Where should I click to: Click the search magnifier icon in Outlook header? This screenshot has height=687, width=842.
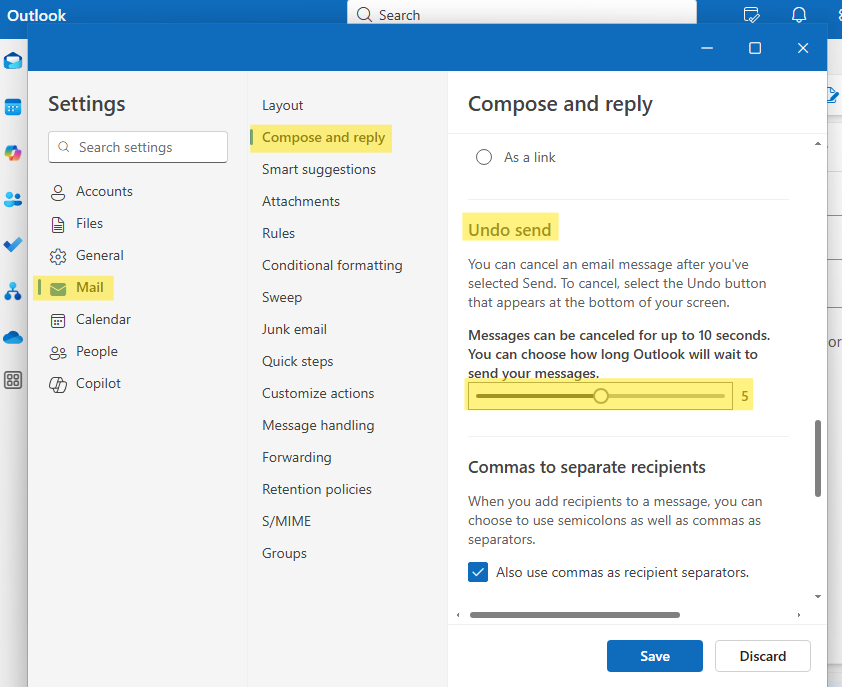[x=364, y=15]
